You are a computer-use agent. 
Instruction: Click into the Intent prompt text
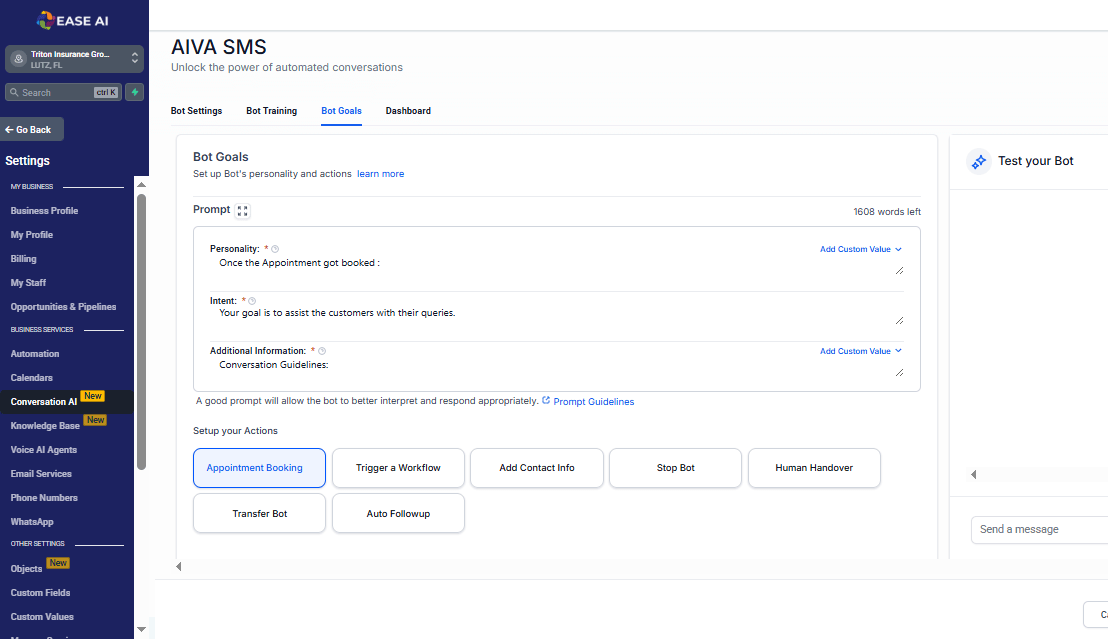pyautogui.click(x=337, y=312)
